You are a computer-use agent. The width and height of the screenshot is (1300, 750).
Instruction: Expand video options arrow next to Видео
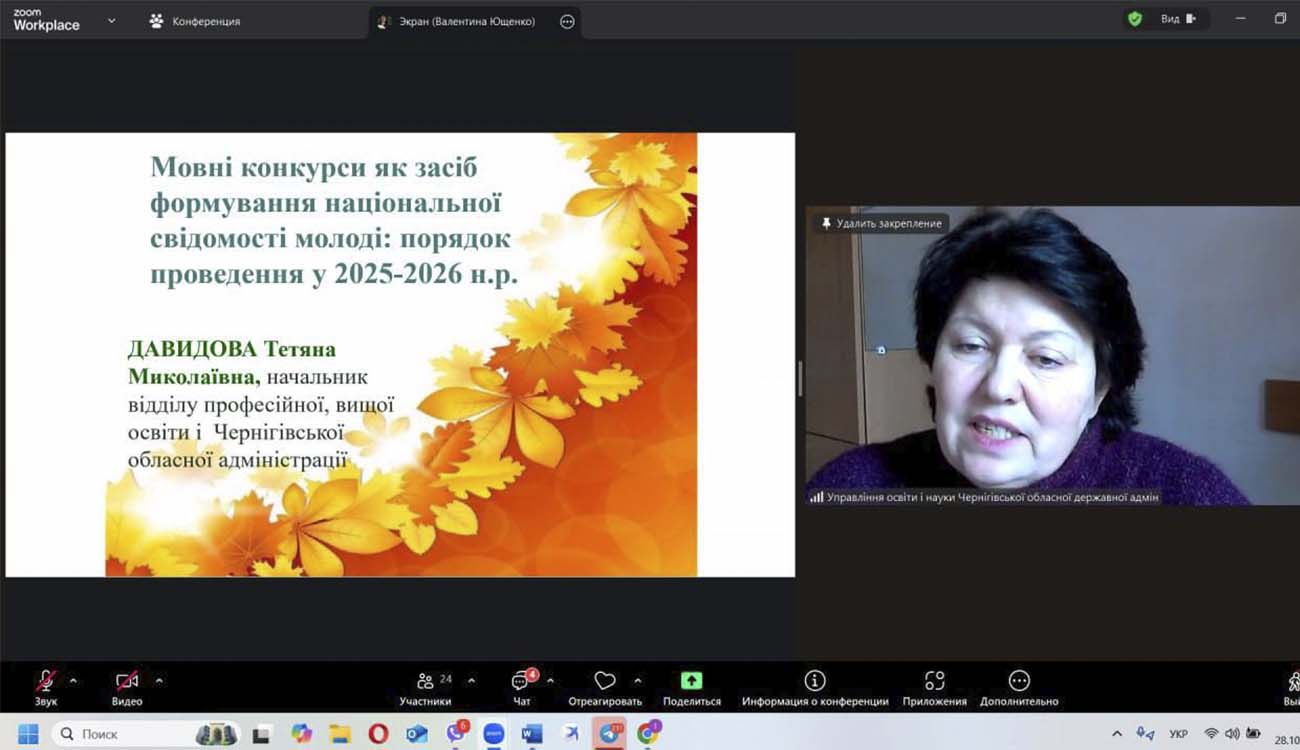point(159,681)
